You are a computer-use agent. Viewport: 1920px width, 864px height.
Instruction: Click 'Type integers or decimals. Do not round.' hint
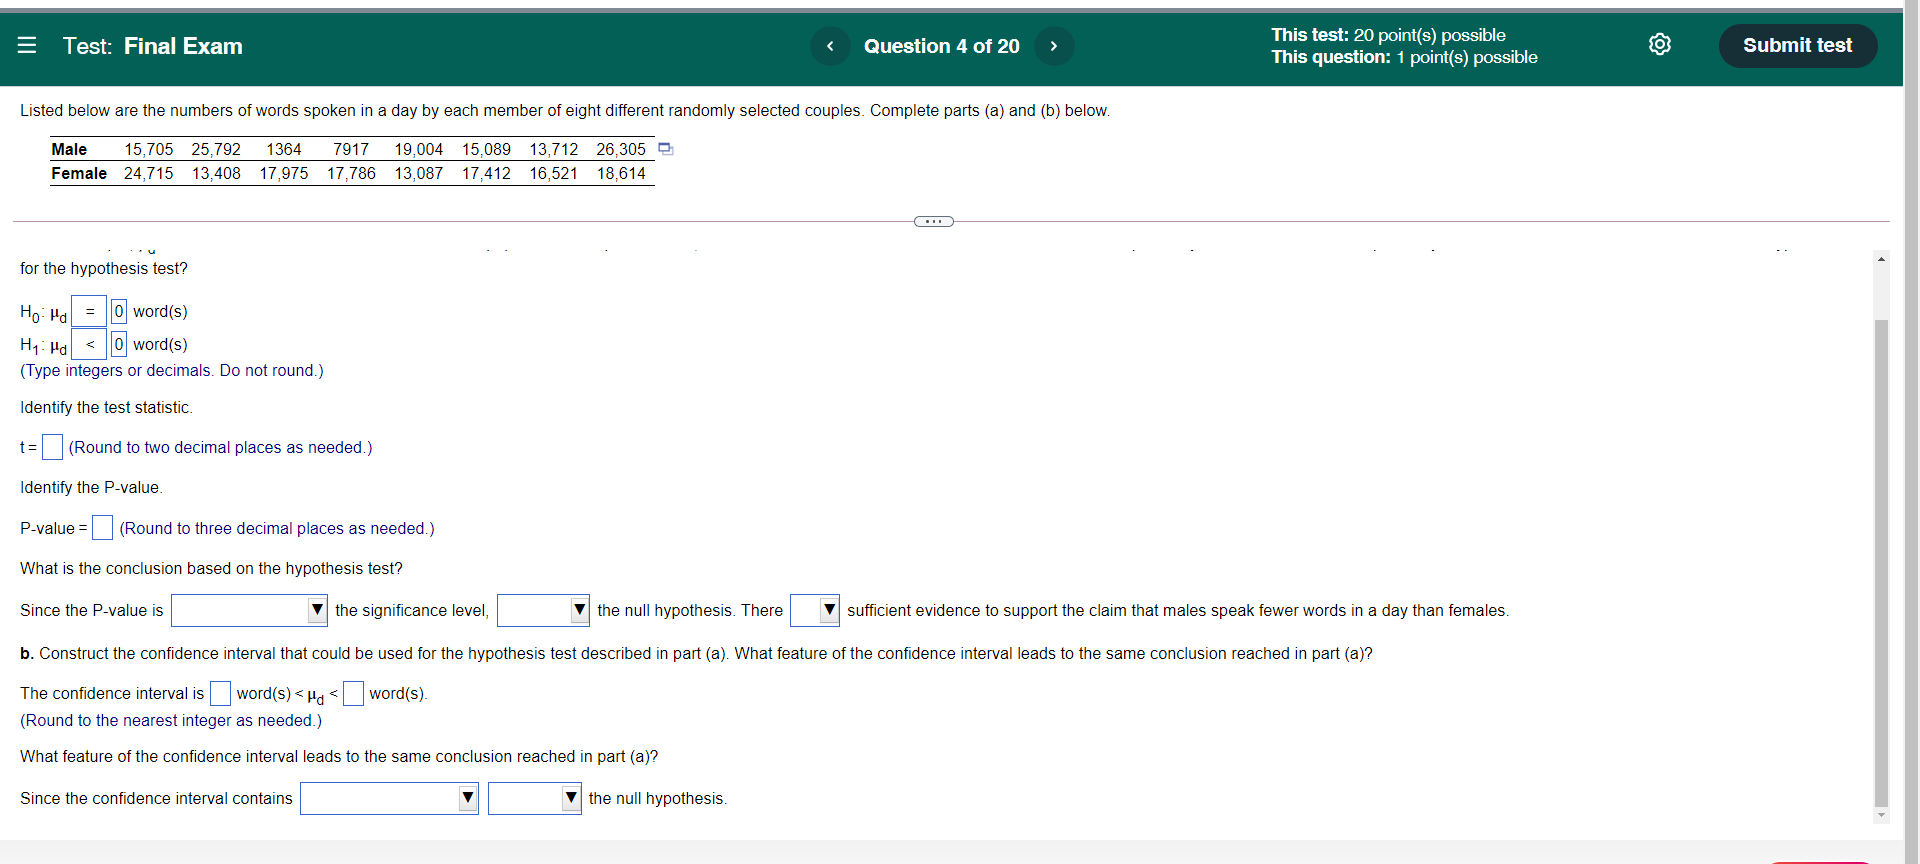point(172,370)
